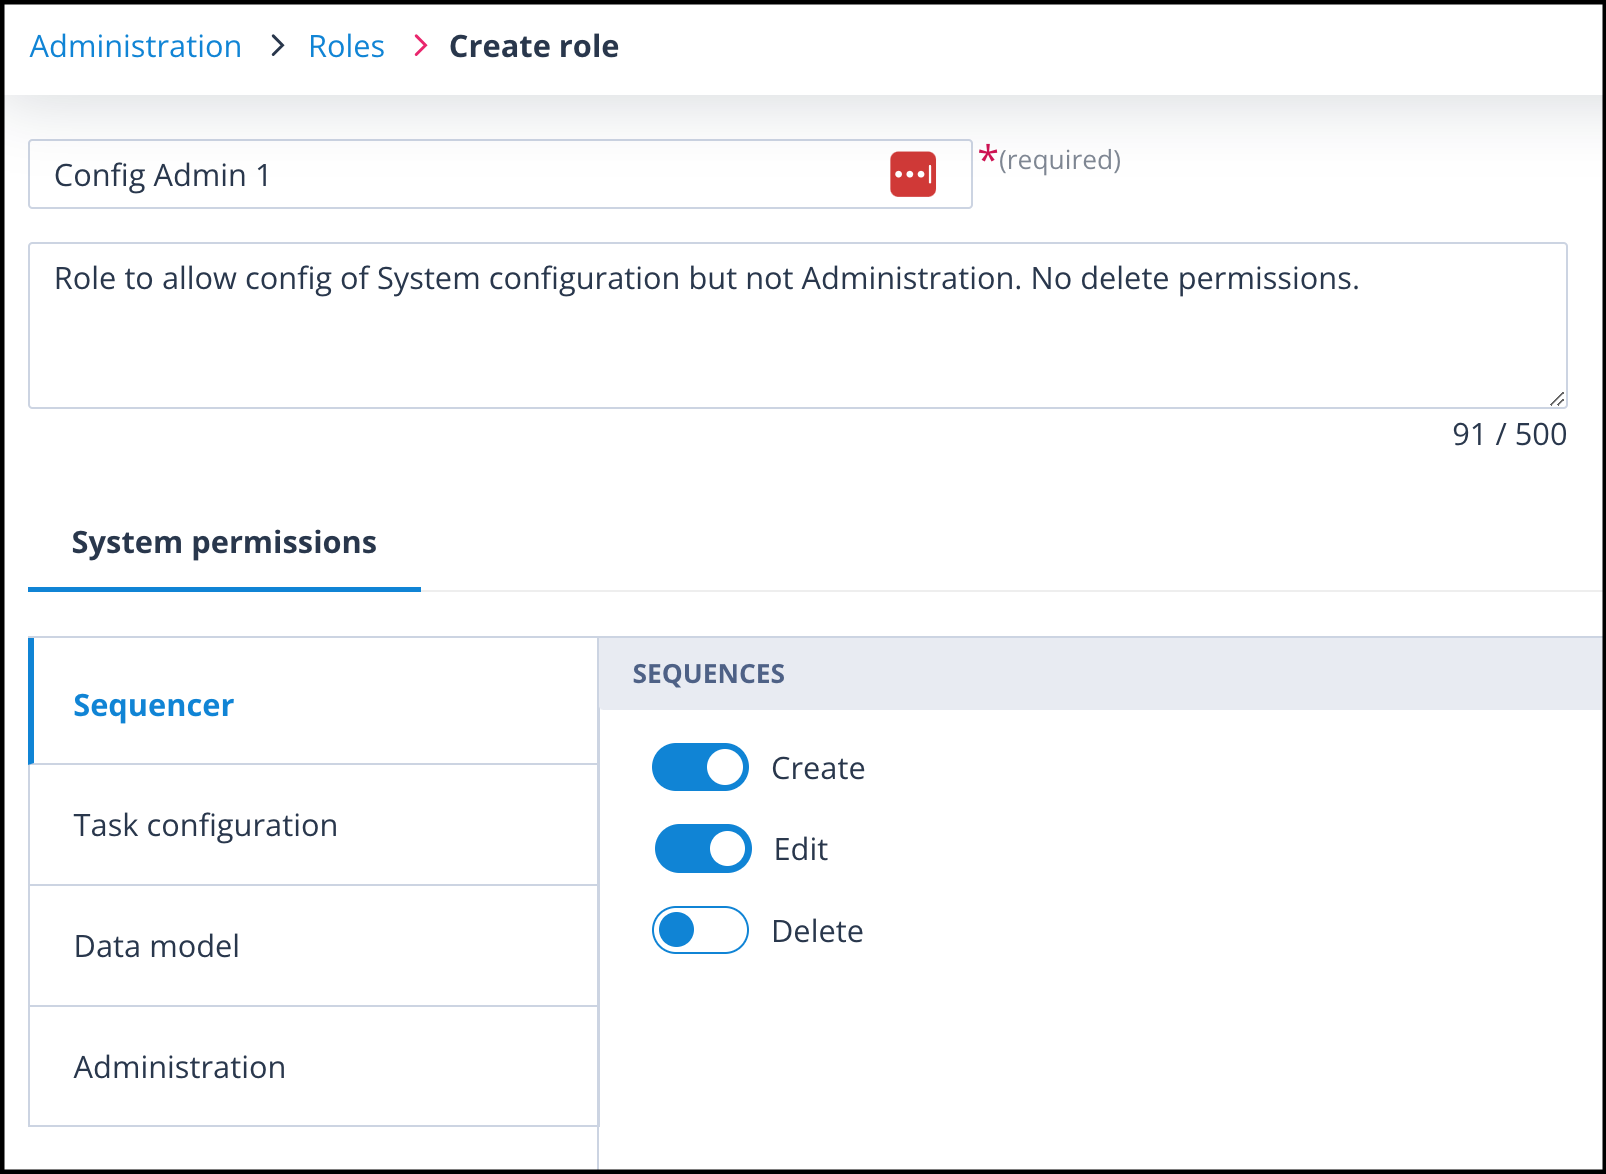Click the role name field 'Config Admin 1'
Image resolution: width=1606 pixels, height=1174 pixels.
pyautogui.click(x=500, y=174)
